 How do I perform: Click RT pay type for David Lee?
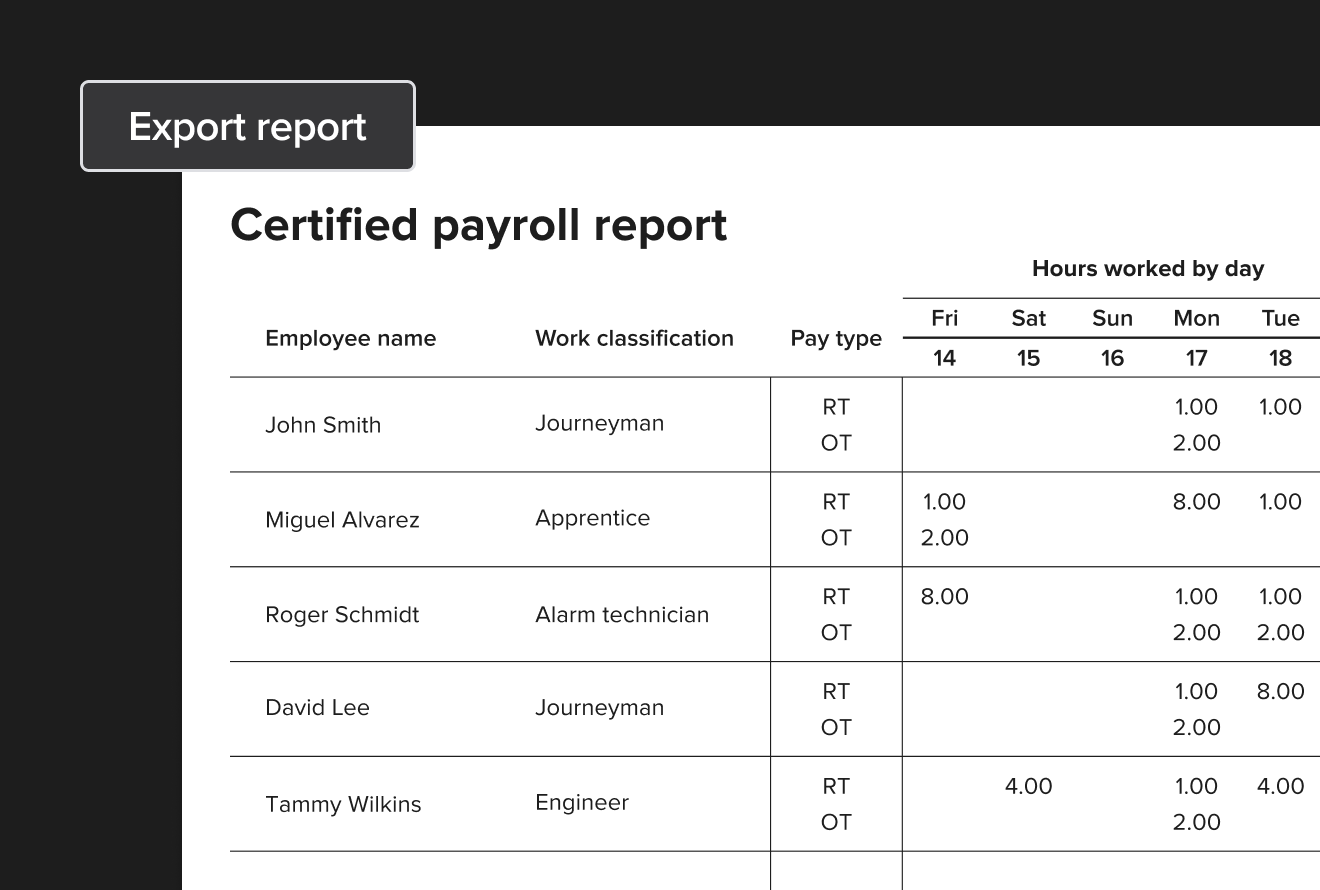pyautogui.click(x=836, y=692)
